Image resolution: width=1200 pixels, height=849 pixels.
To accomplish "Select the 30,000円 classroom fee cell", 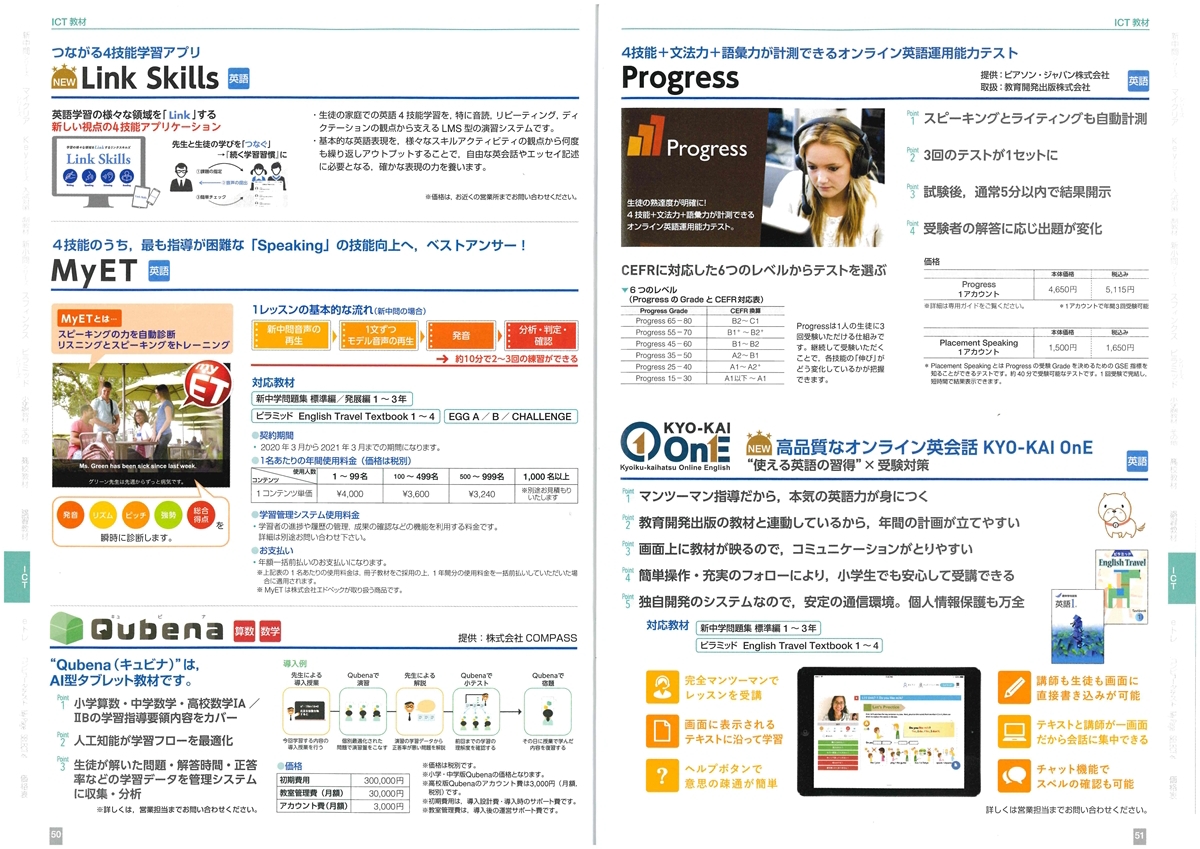I will [x=382, y=793].
